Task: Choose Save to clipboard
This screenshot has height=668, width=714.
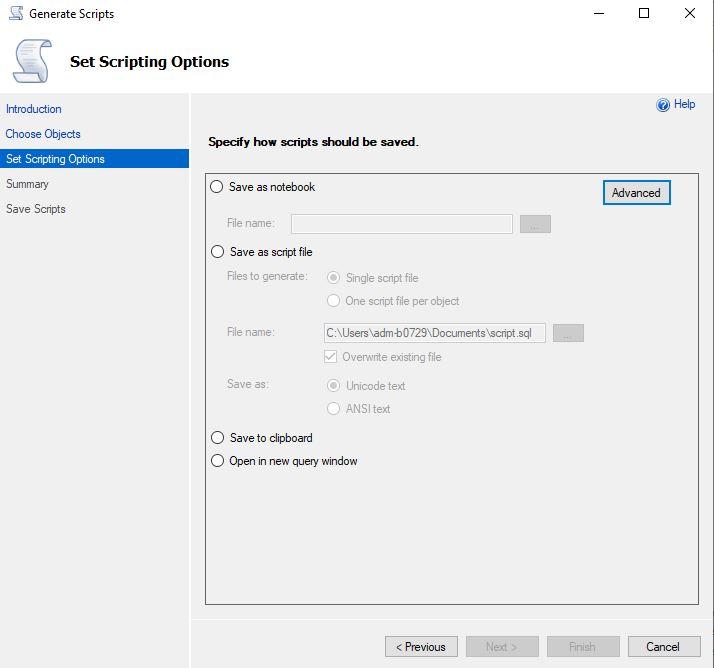Action: (217, 438)
